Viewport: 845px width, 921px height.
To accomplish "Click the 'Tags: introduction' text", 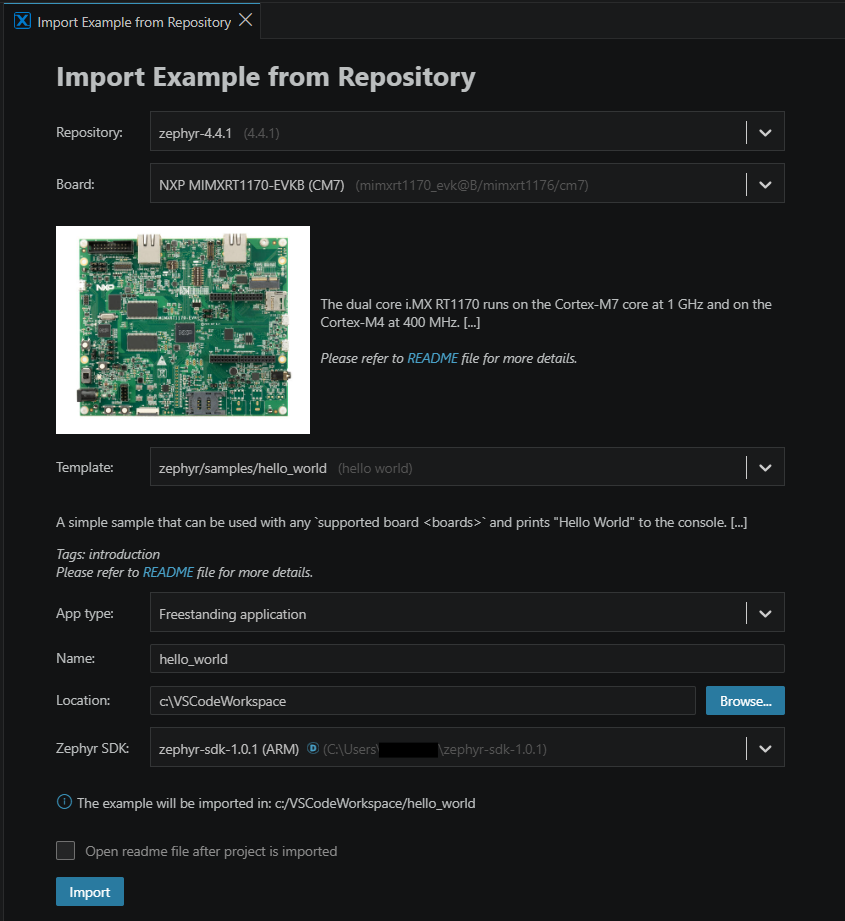I will [108, 554].
